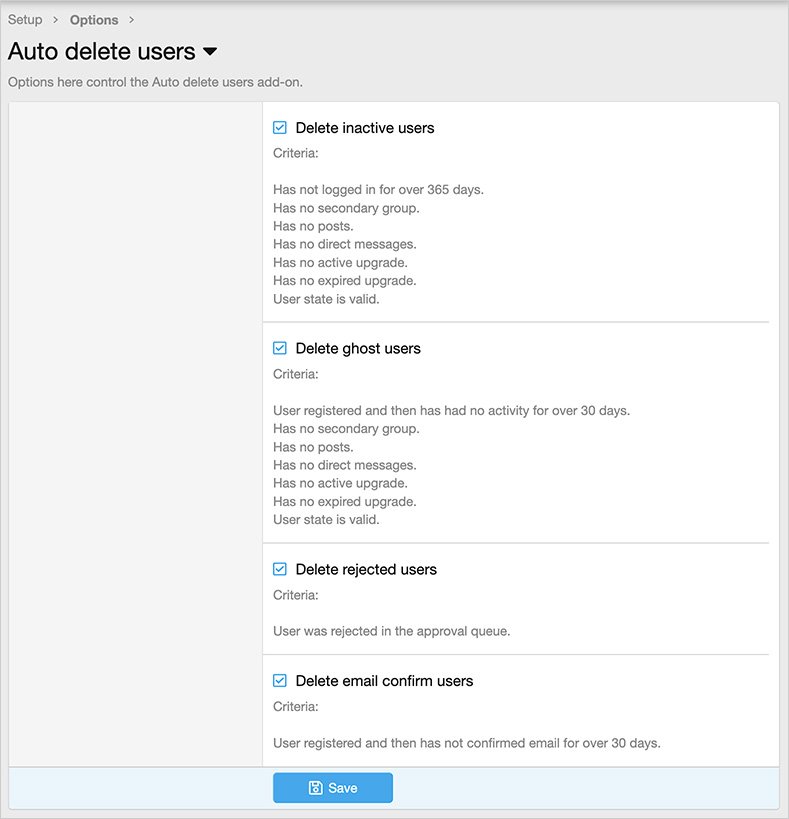The height and width of the screenshot is (819, 789).
Task: Click the 'Delete ghost users' label text
Action: [x=358, y=349]
